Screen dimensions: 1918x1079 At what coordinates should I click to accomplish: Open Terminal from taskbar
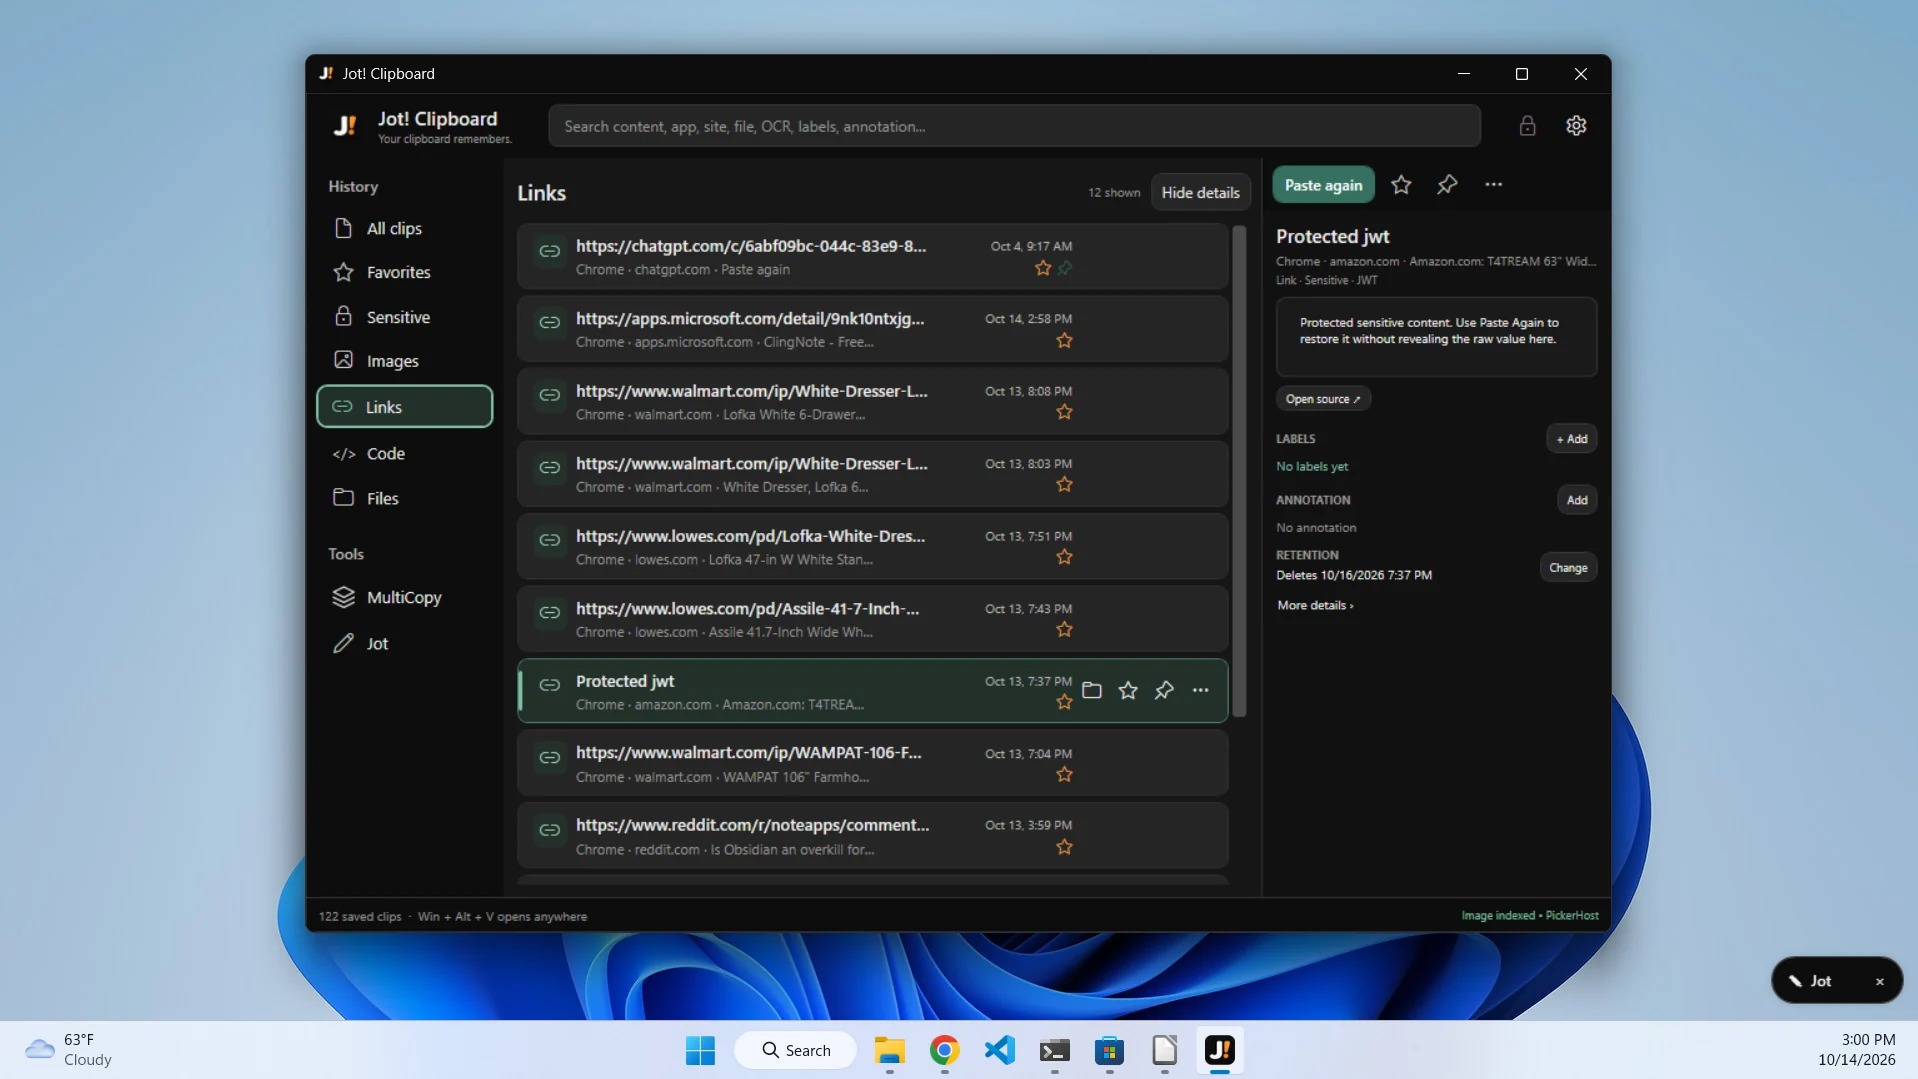click(1054, 1050)
